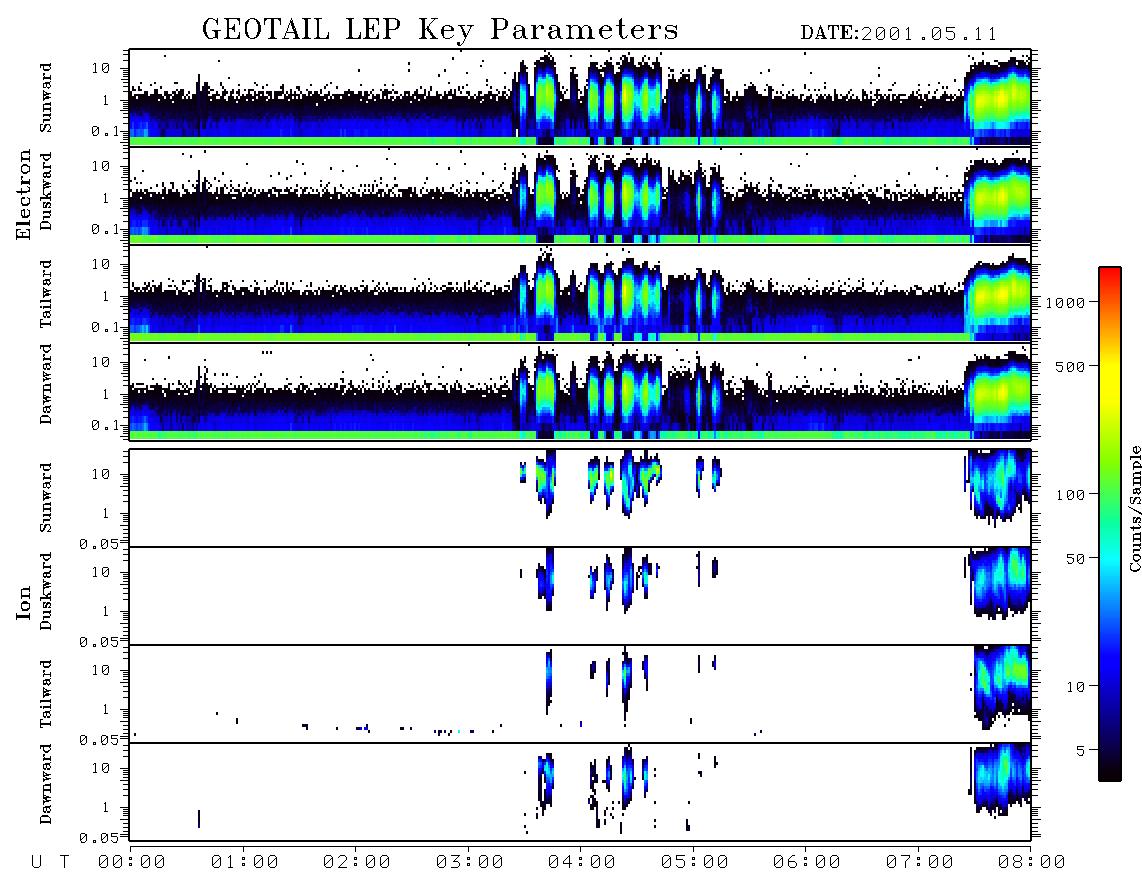Image resolution: width=1142 pixels, height=880 pixels.
Task: Click the vertical Ion group label
Action: [24, 602]
